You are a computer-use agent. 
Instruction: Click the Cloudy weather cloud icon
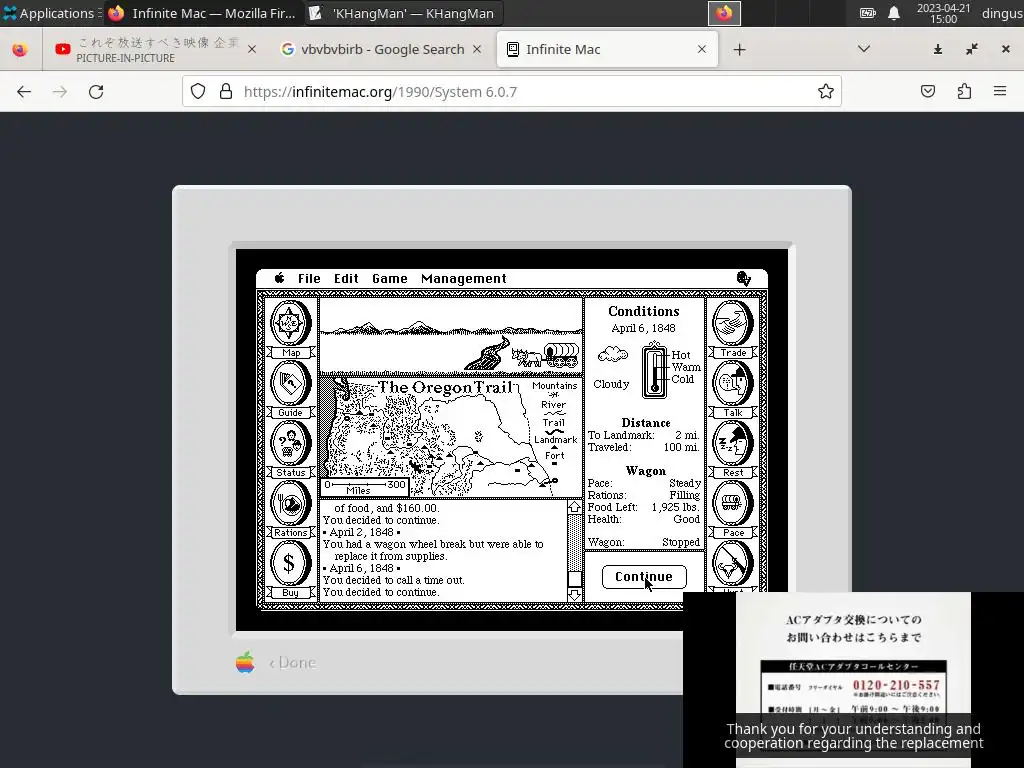(x=613, y=355)
